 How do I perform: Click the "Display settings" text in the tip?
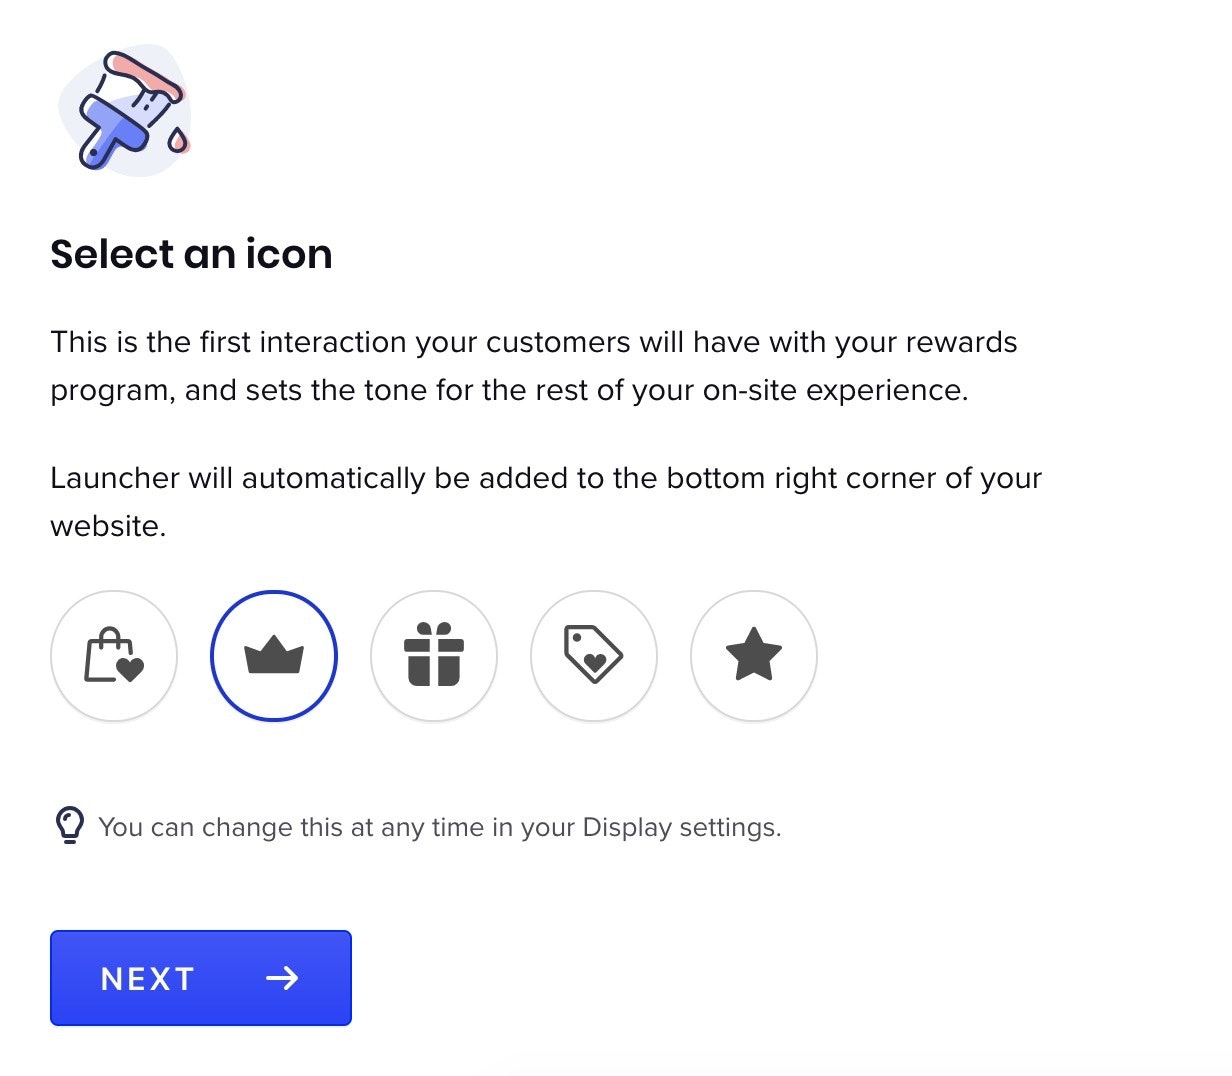[x=680, y=828]
